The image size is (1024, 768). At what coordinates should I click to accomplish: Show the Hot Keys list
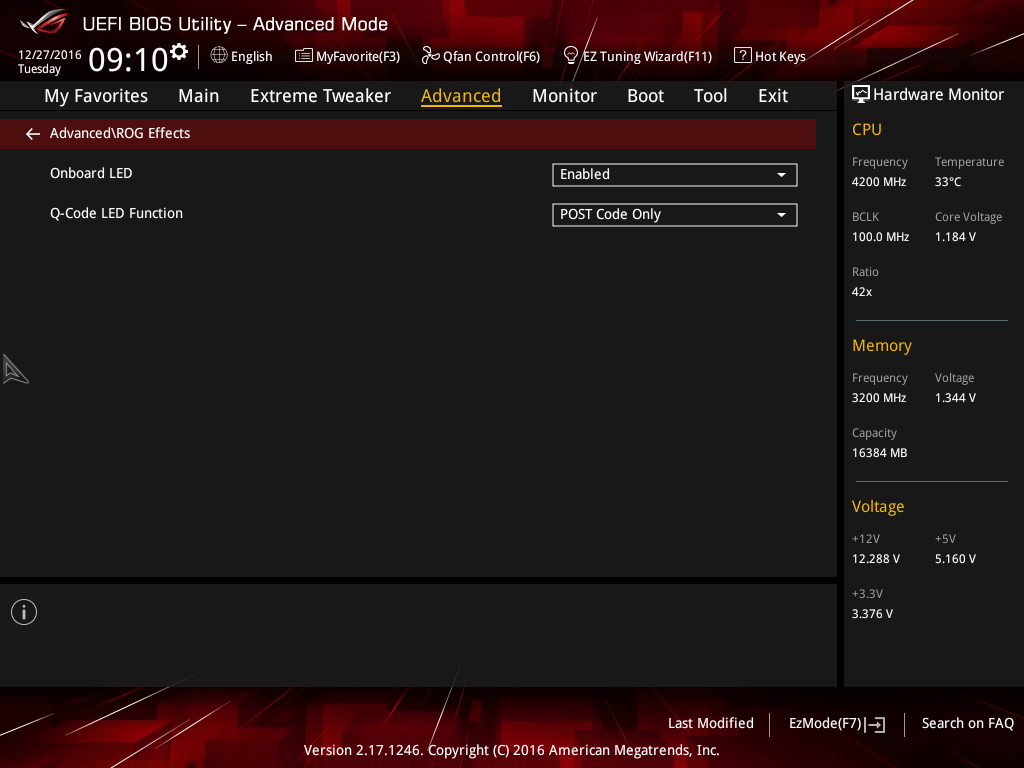tap(780, 57)
